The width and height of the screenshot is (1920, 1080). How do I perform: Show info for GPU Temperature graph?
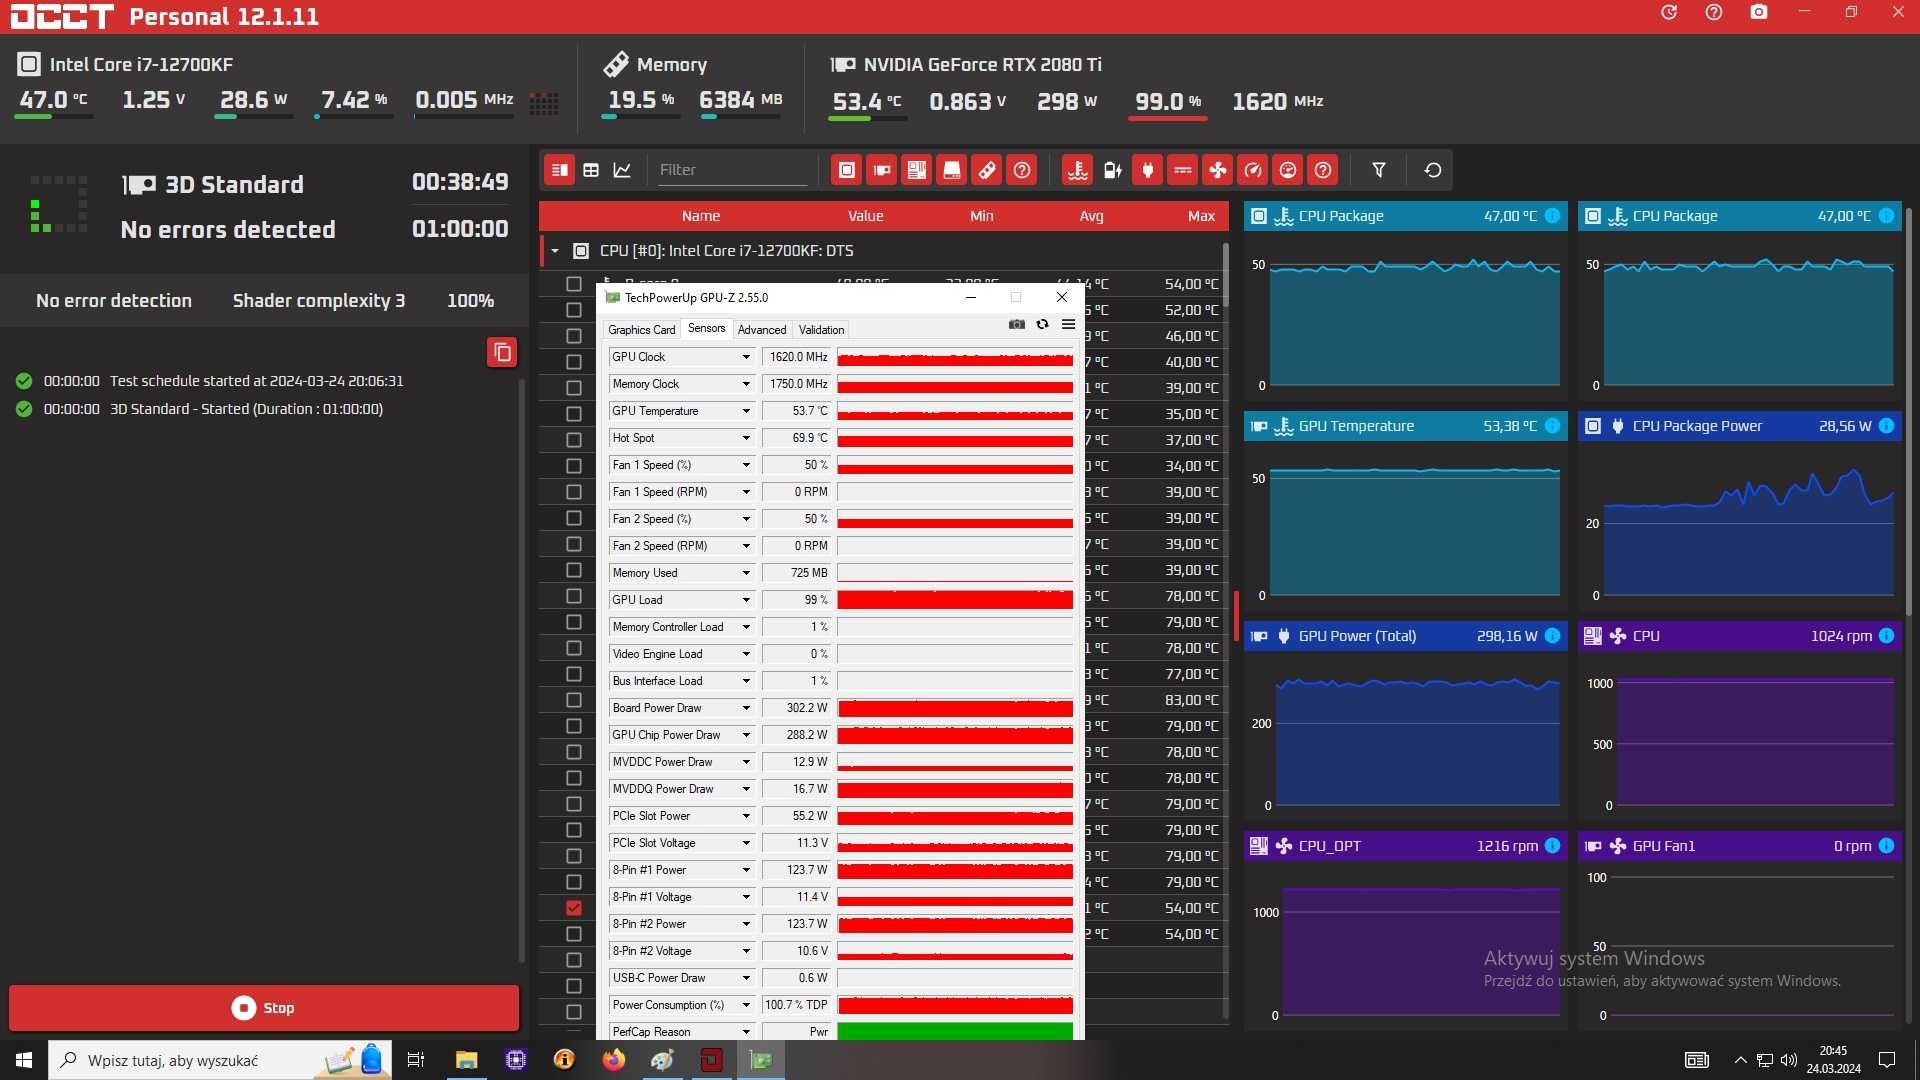1552,426
